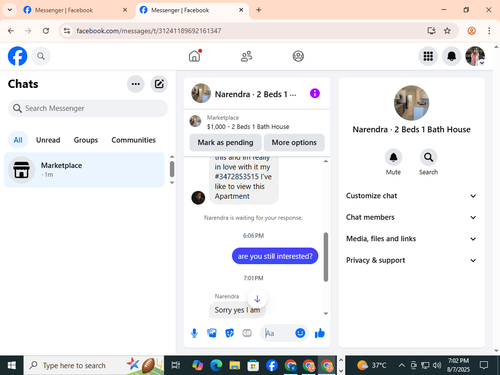The width and height of the screenshot is (500, 375).
Task: Go to the Facebook Home icon
Action: point(195,56)
